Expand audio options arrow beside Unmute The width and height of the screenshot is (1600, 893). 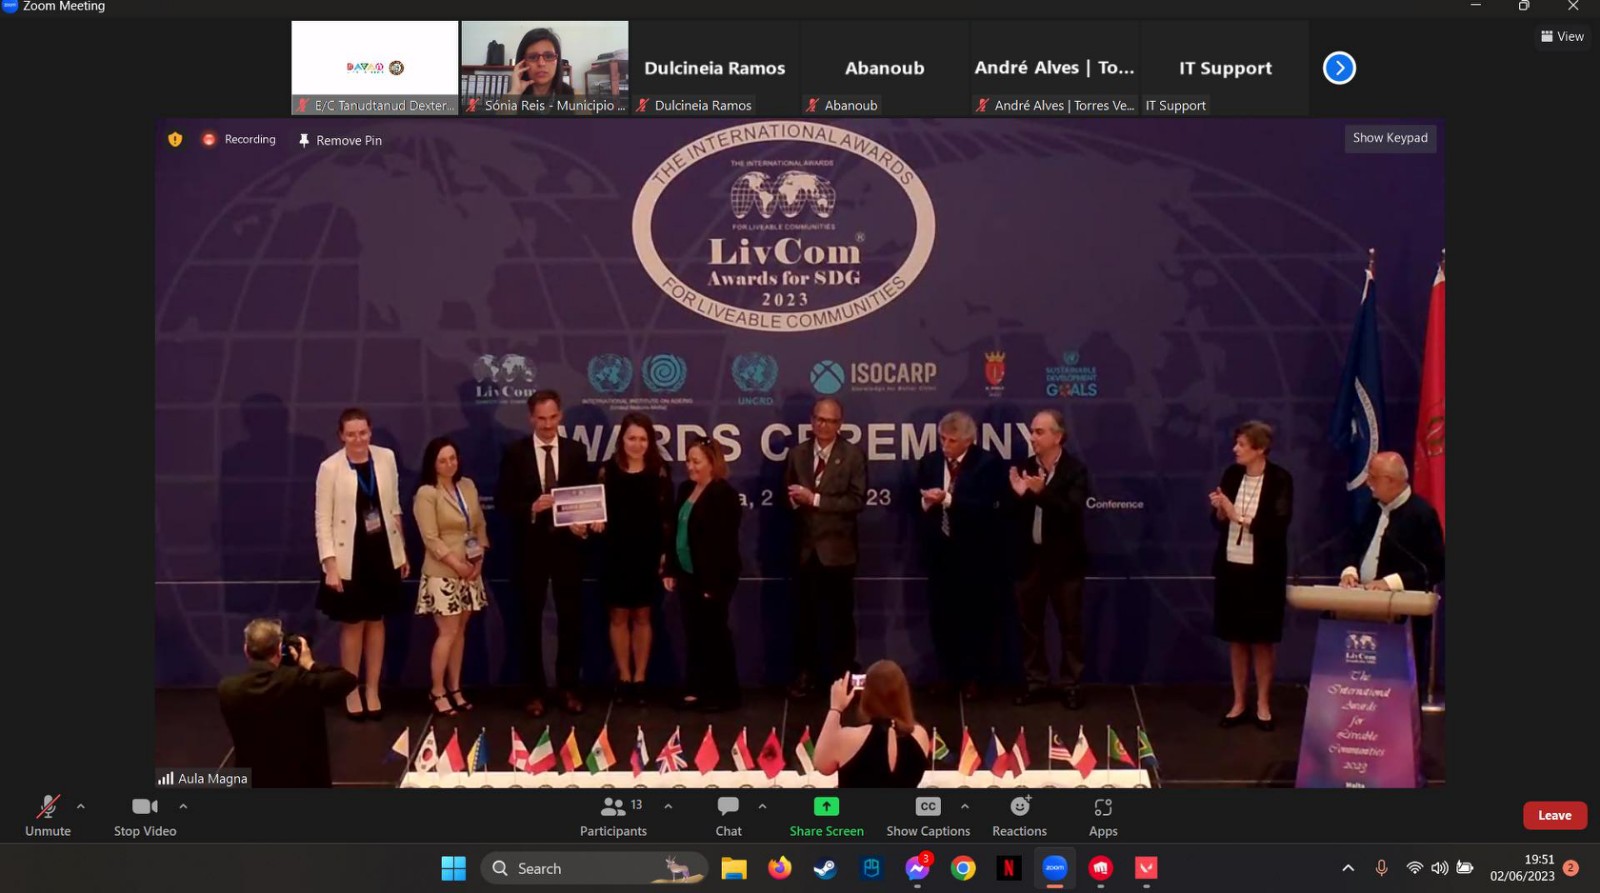81,806
